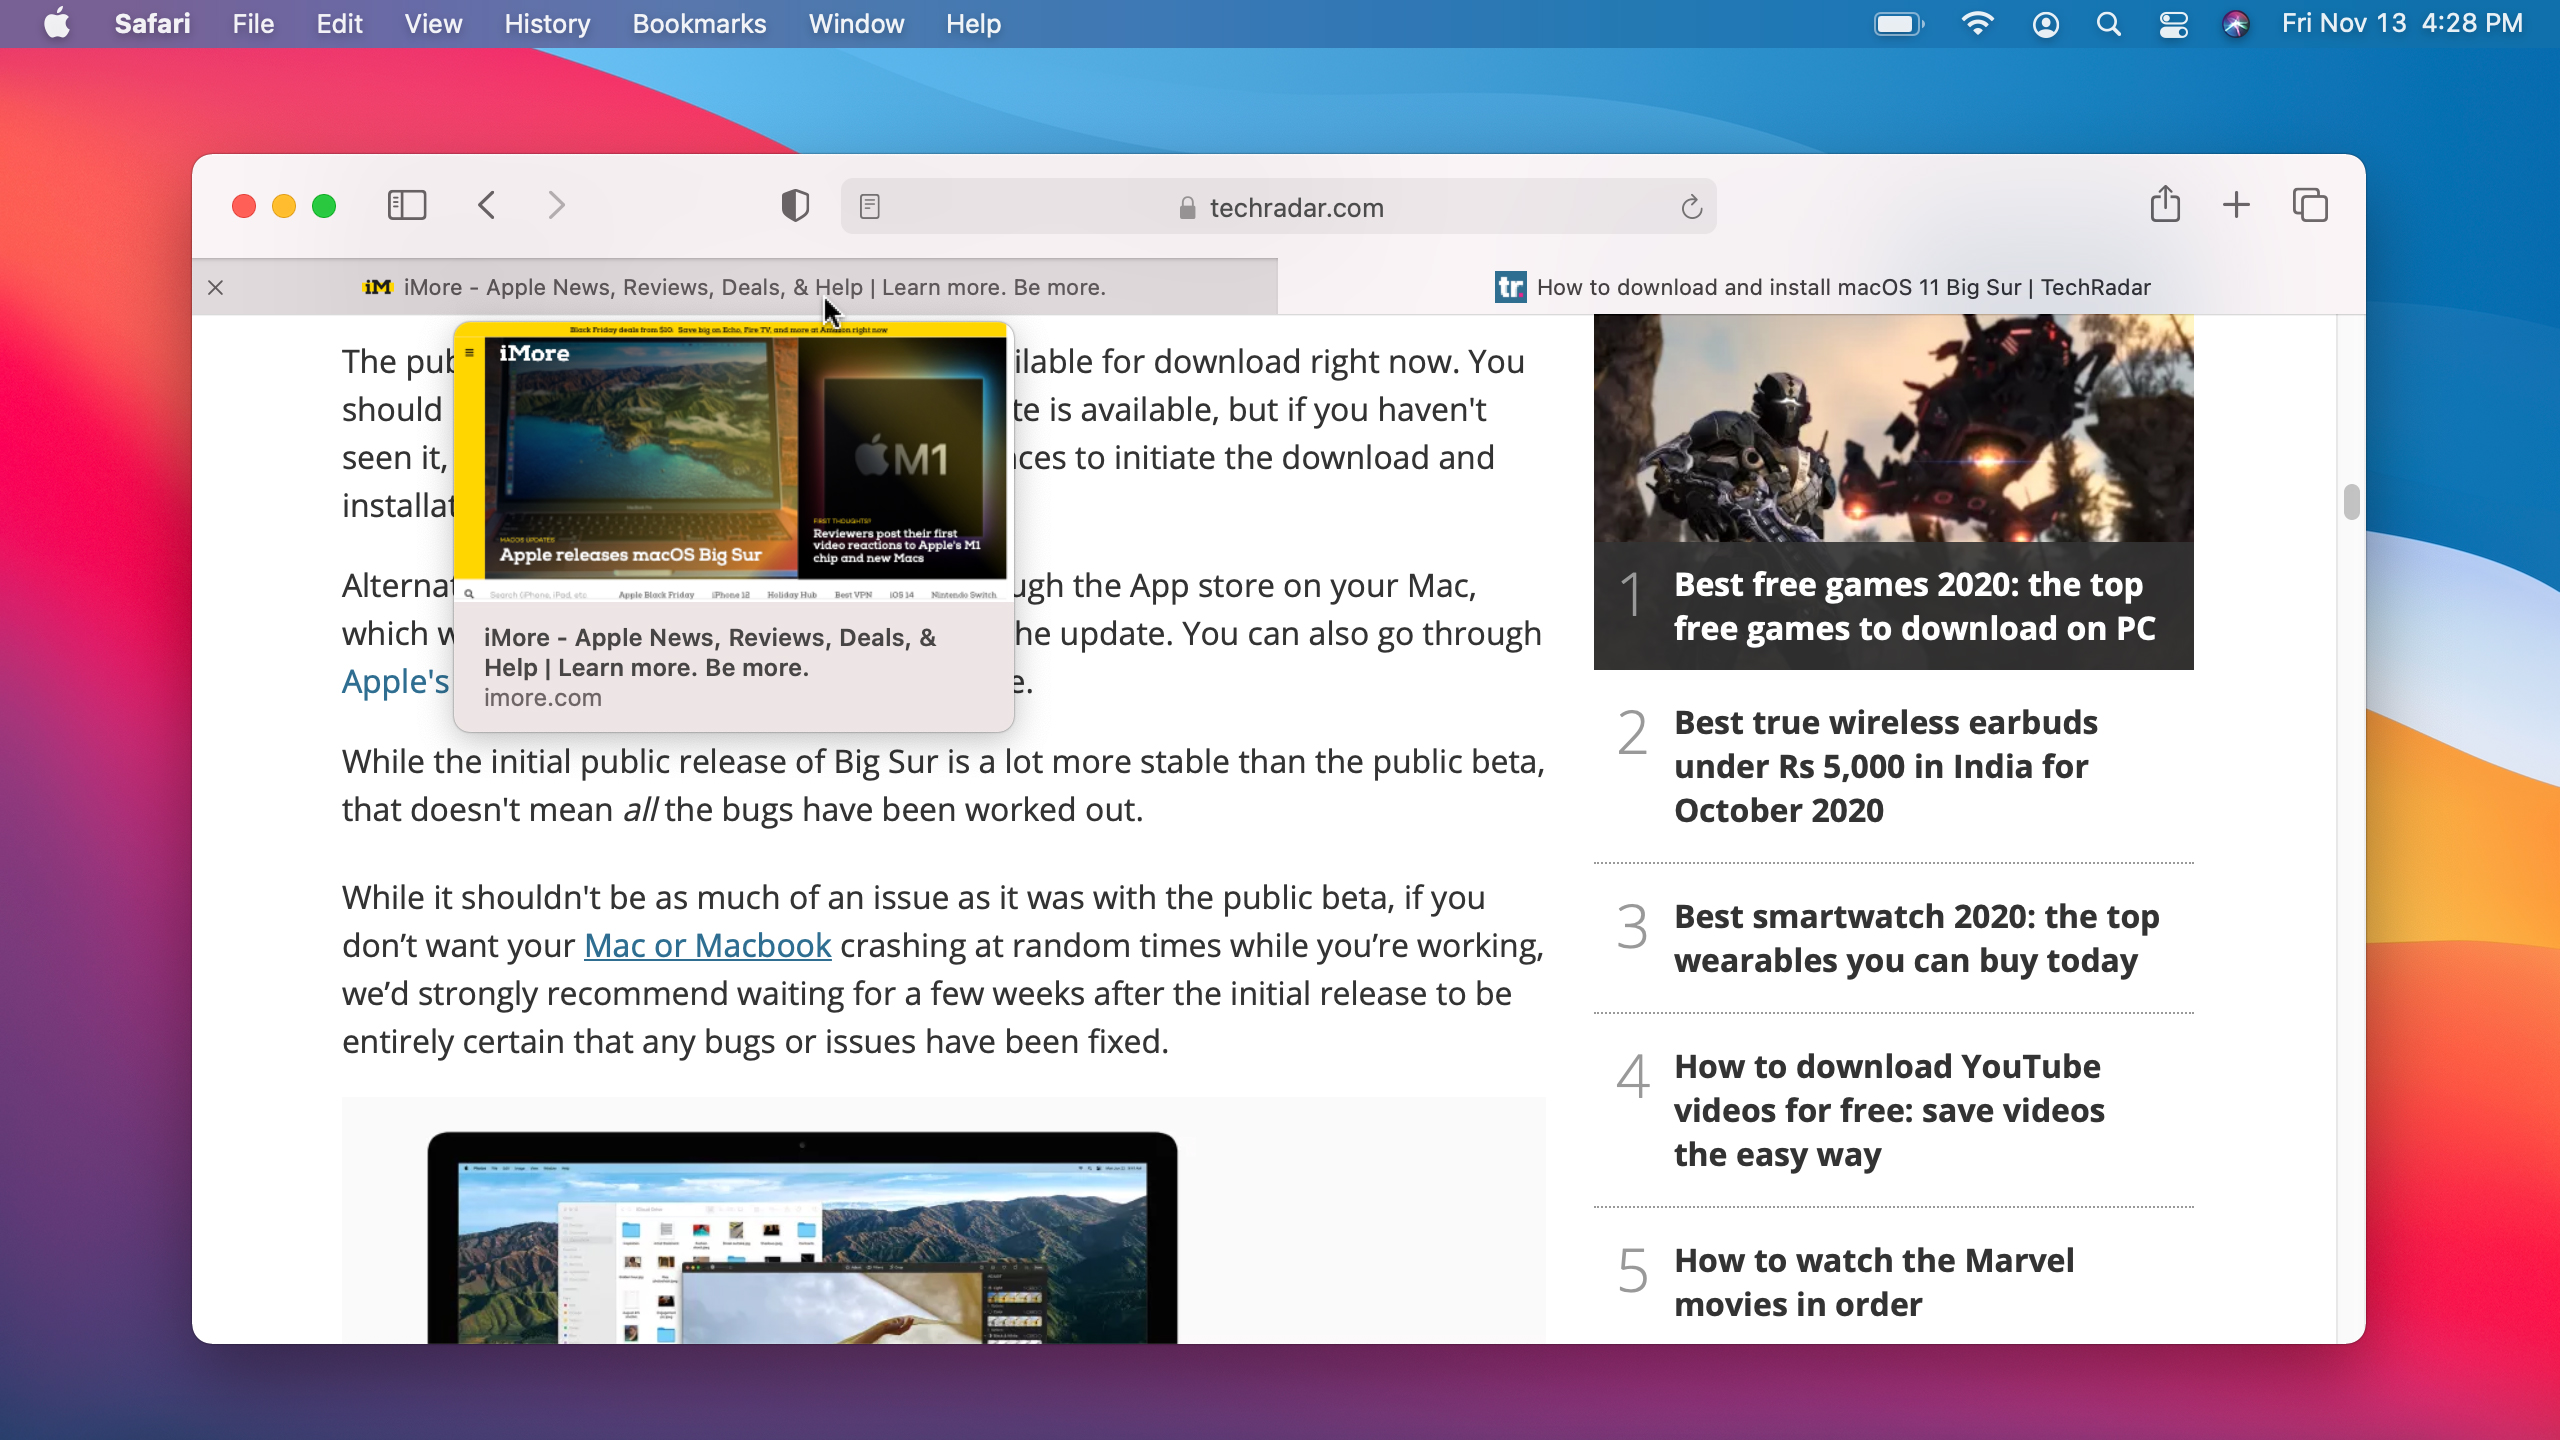Switch to the TechRadar Big Sur tab
This screenshot has width=2560, height=1440.
click(x=1822, y=288)
